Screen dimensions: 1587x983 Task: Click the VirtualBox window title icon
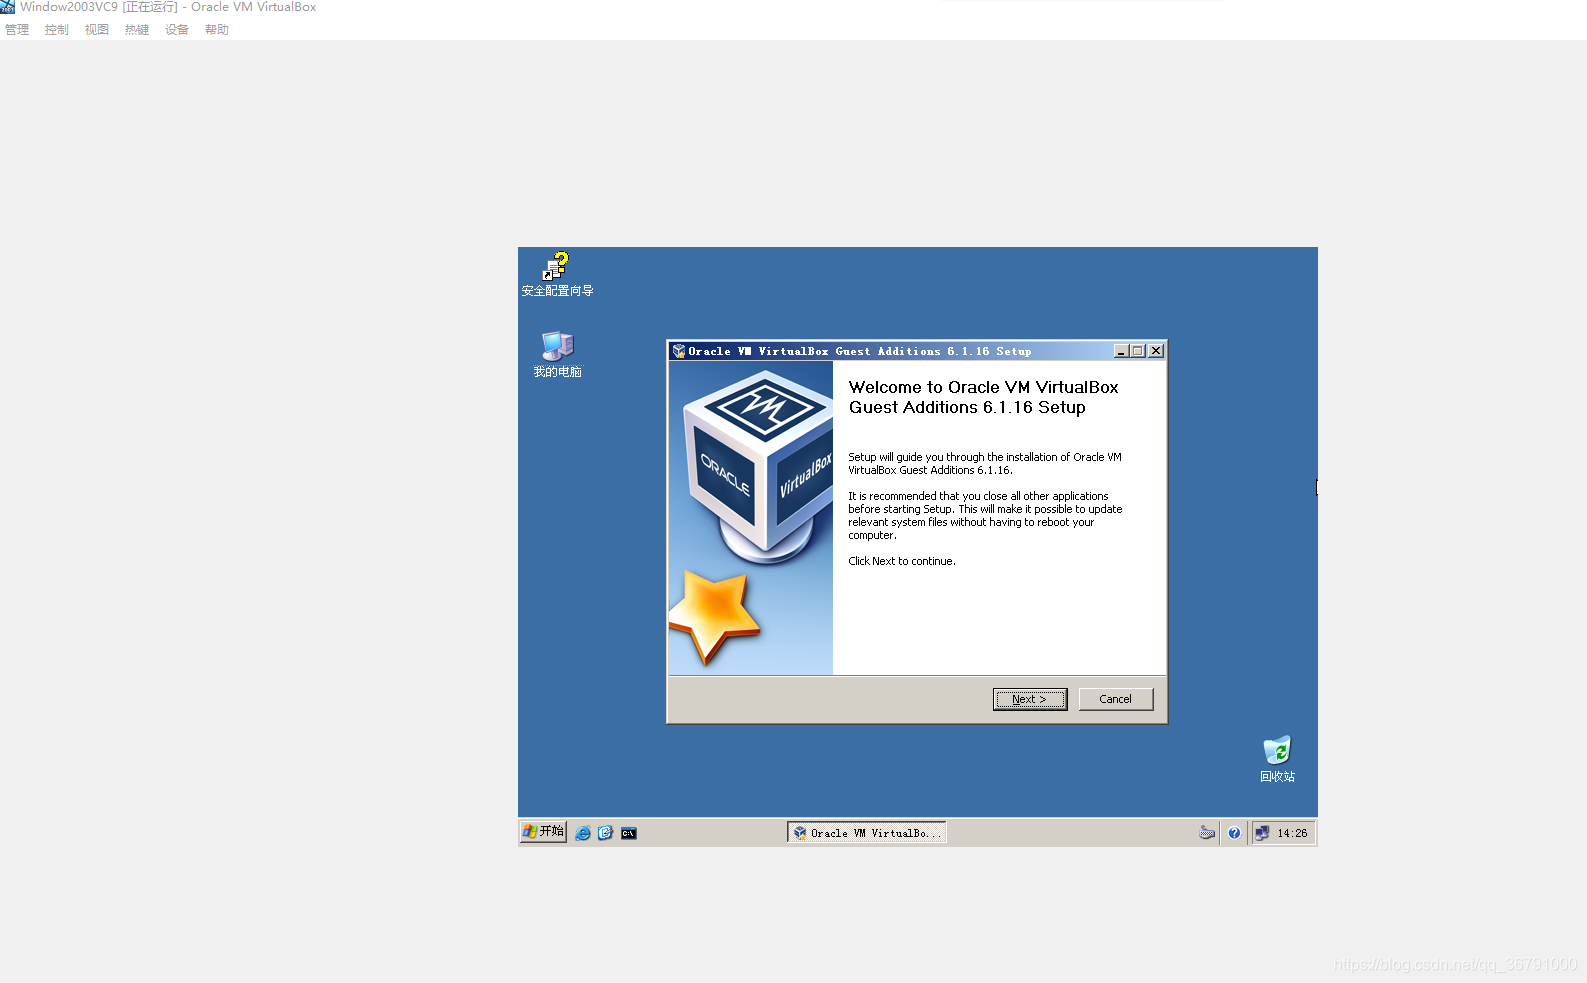click(x=8, y=7)
